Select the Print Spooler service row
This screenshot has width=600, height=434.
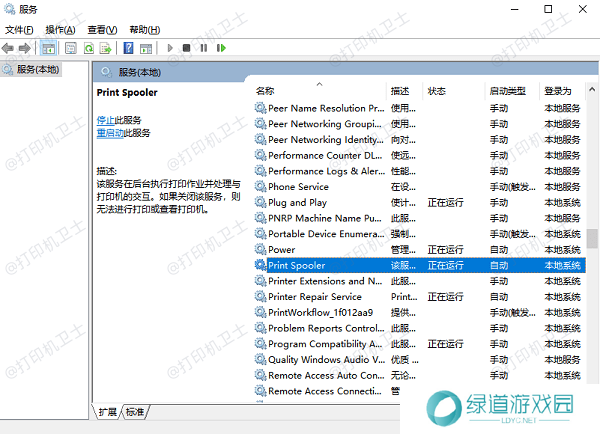(419, 265)
